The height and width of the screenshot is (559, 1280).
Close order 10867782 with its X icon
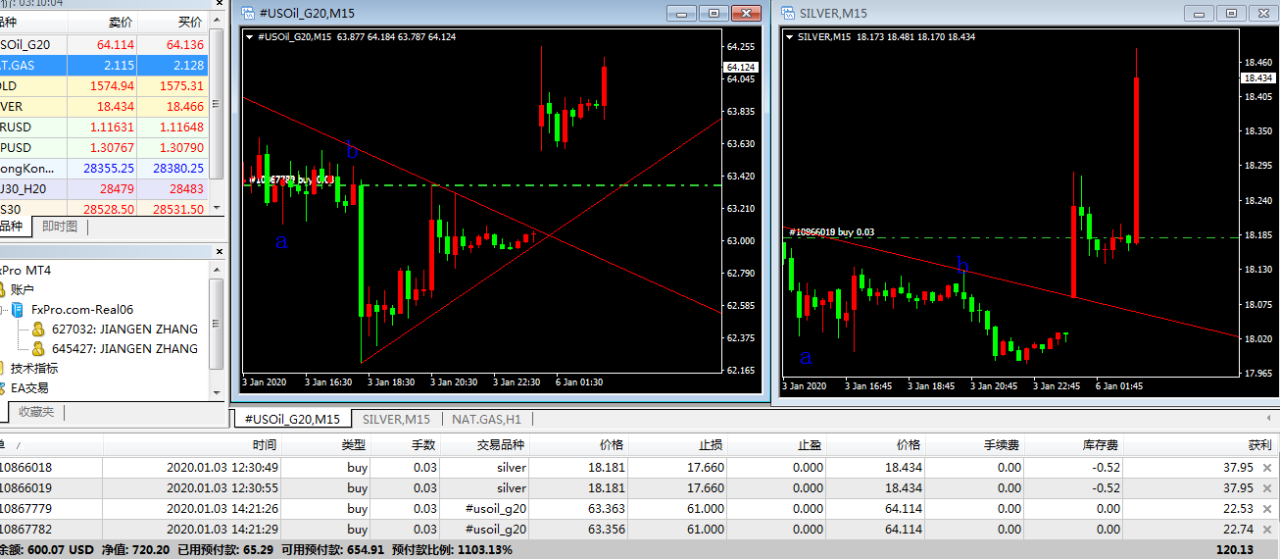pyautogui.click(x=1268, y=529)
